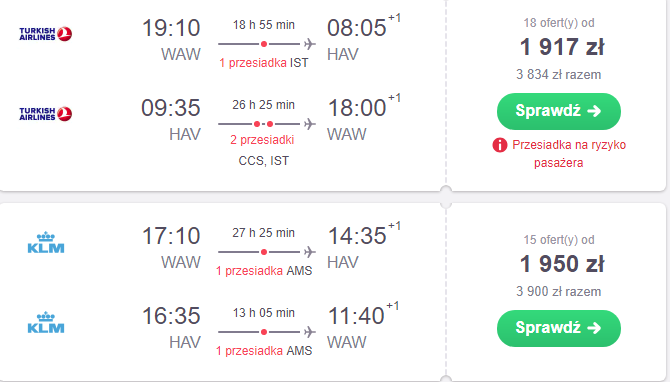Click the '15 ofert(y) od' text
Screen dimensions: 670x382
558,240
